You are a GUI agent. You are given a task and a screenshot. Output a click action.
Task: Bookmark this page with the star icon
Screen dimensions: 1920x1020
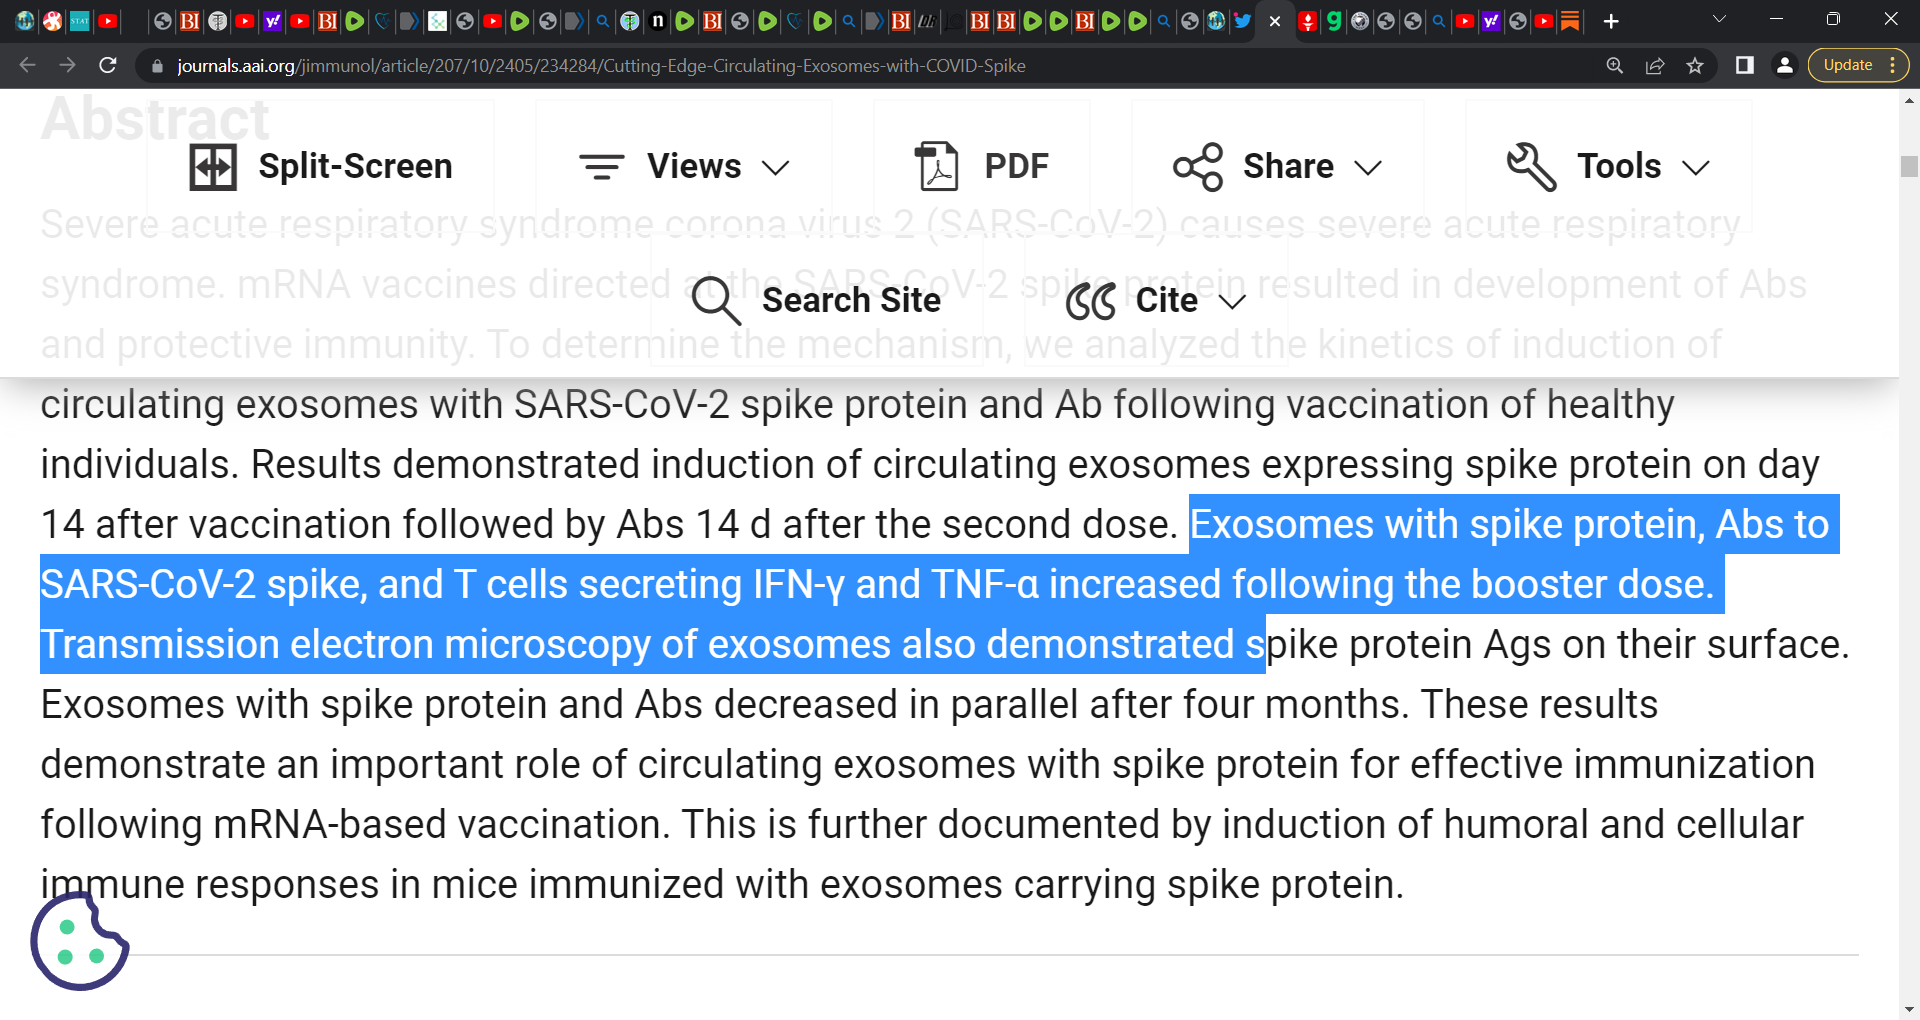click(x=1695, y=66)
